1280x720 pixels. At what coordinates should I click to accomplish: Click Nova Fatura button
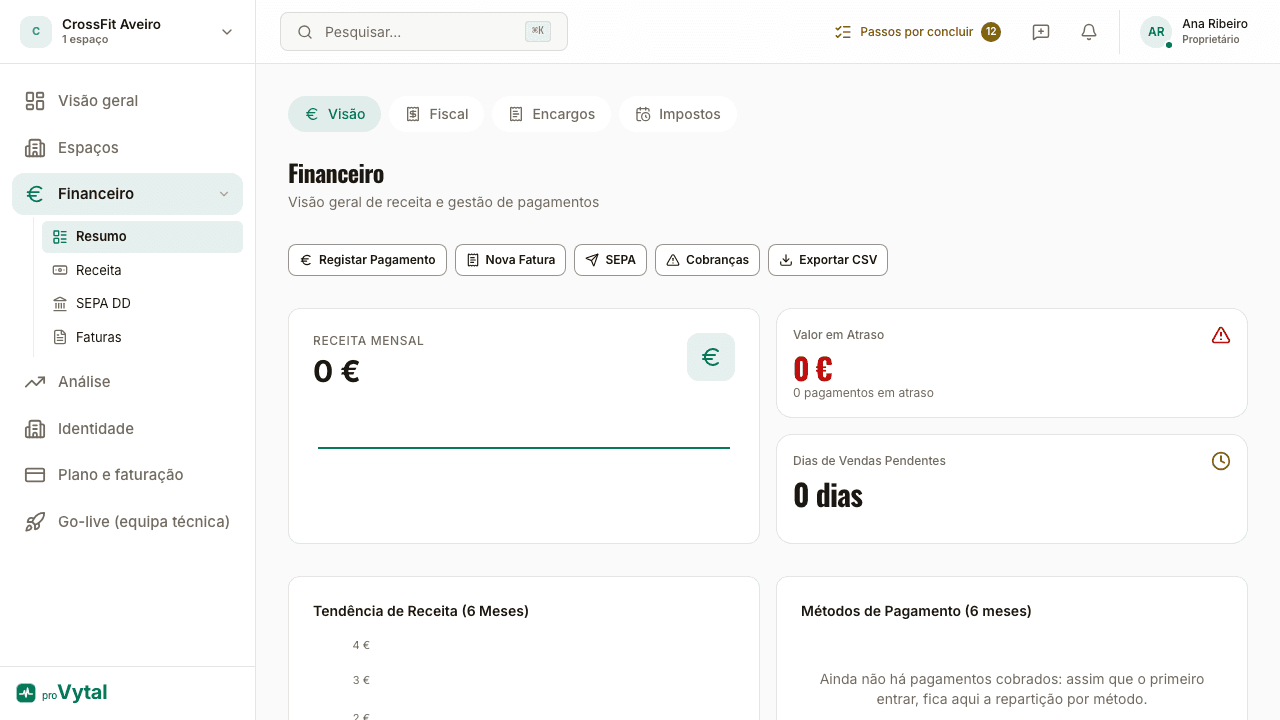click(510, 260)
